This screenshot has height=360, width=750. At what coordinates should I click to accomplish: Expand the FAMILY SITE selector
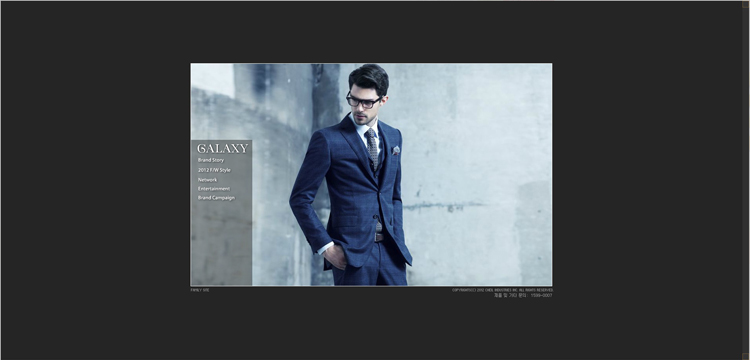click(x=200, y=290)
